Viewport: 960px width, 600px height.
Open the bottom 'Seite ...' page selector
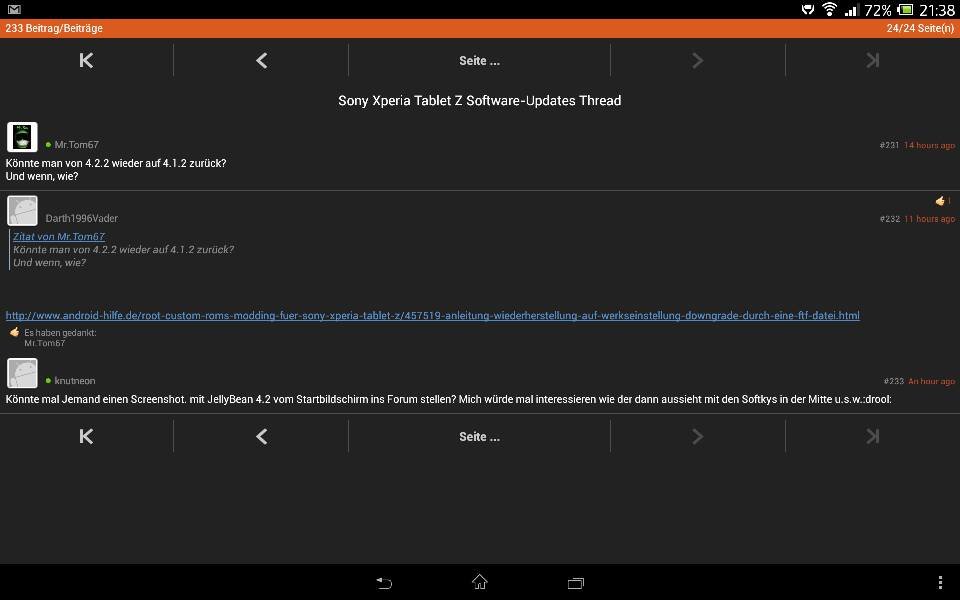click(479, 437)
